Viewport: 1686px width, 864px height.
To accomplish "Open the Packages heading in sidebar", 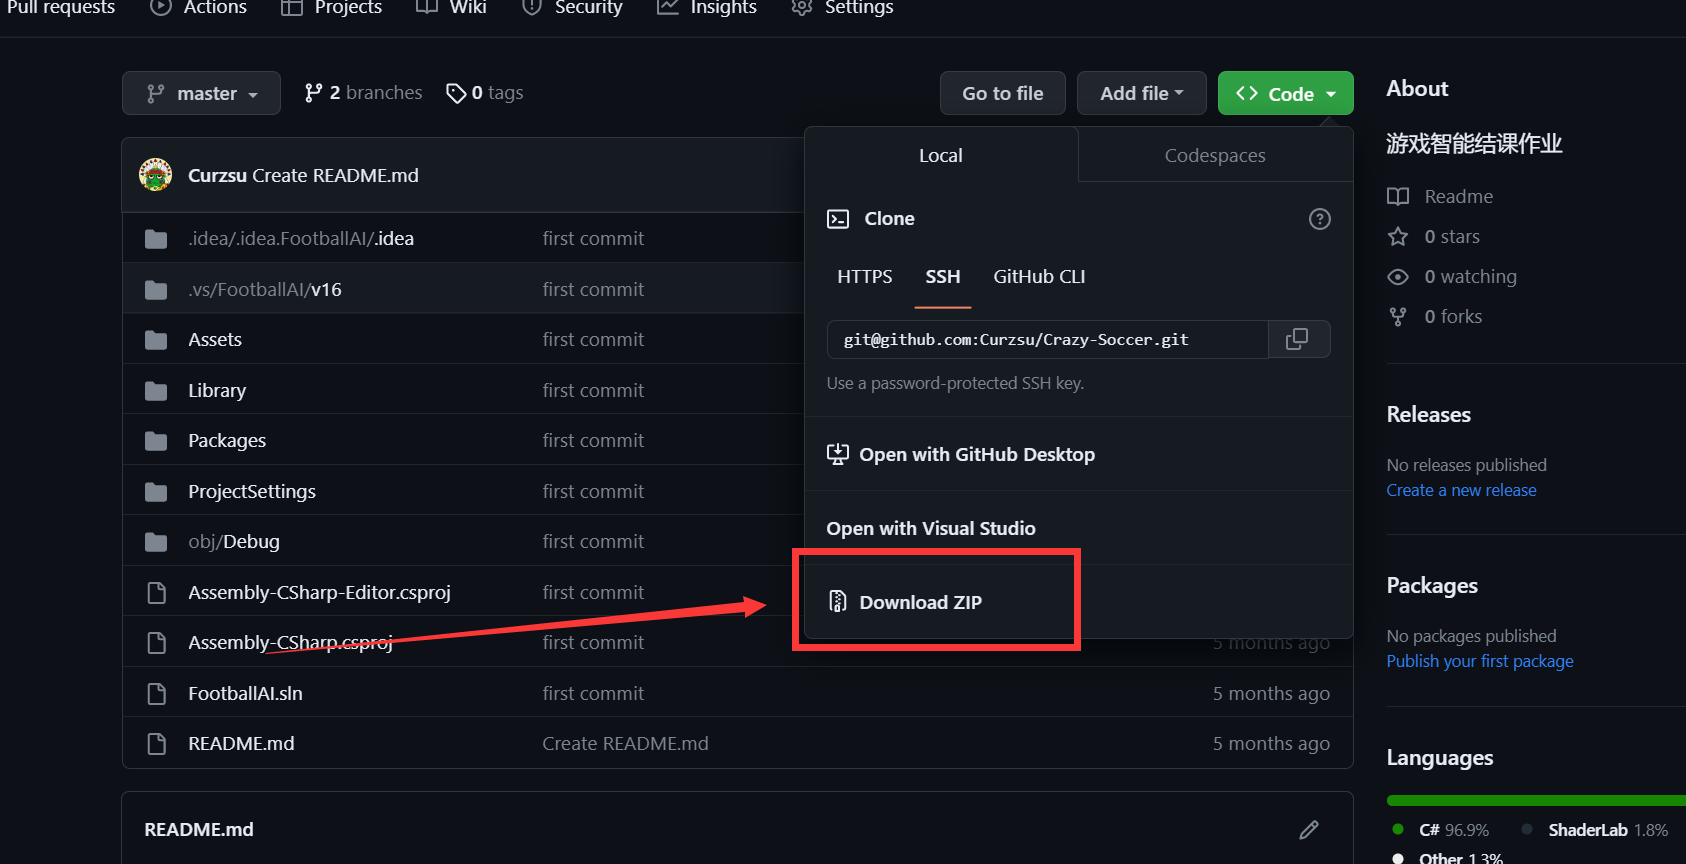I will tap(1432, 586).
